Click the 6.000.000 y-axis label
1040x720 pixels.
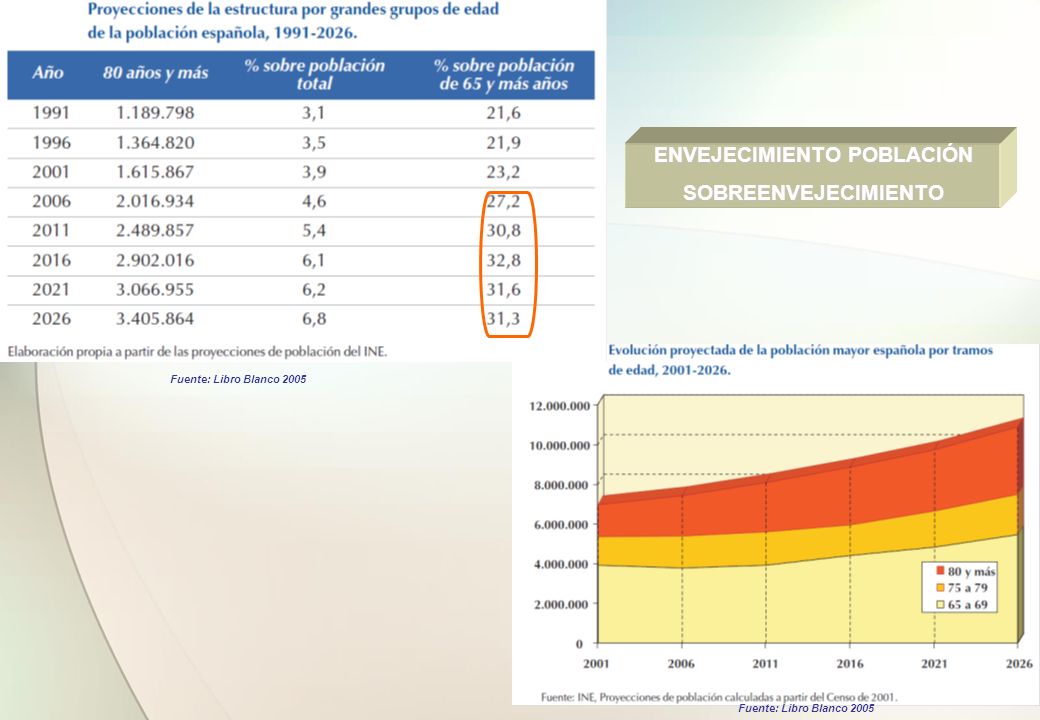click(561, 524)
